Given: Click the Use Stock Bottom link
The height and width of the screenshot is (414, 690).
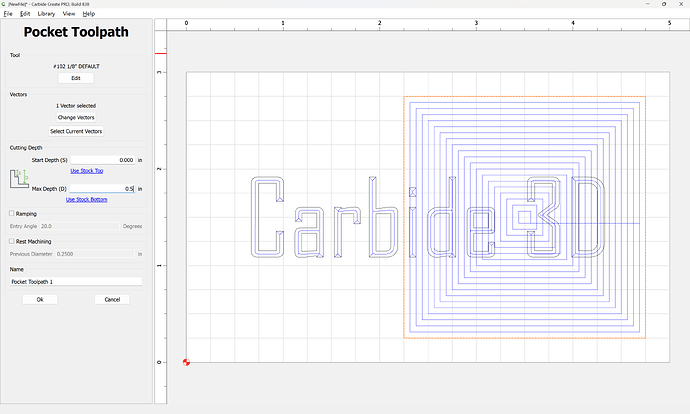Looking at the screenshot, I should click(86, 200).
